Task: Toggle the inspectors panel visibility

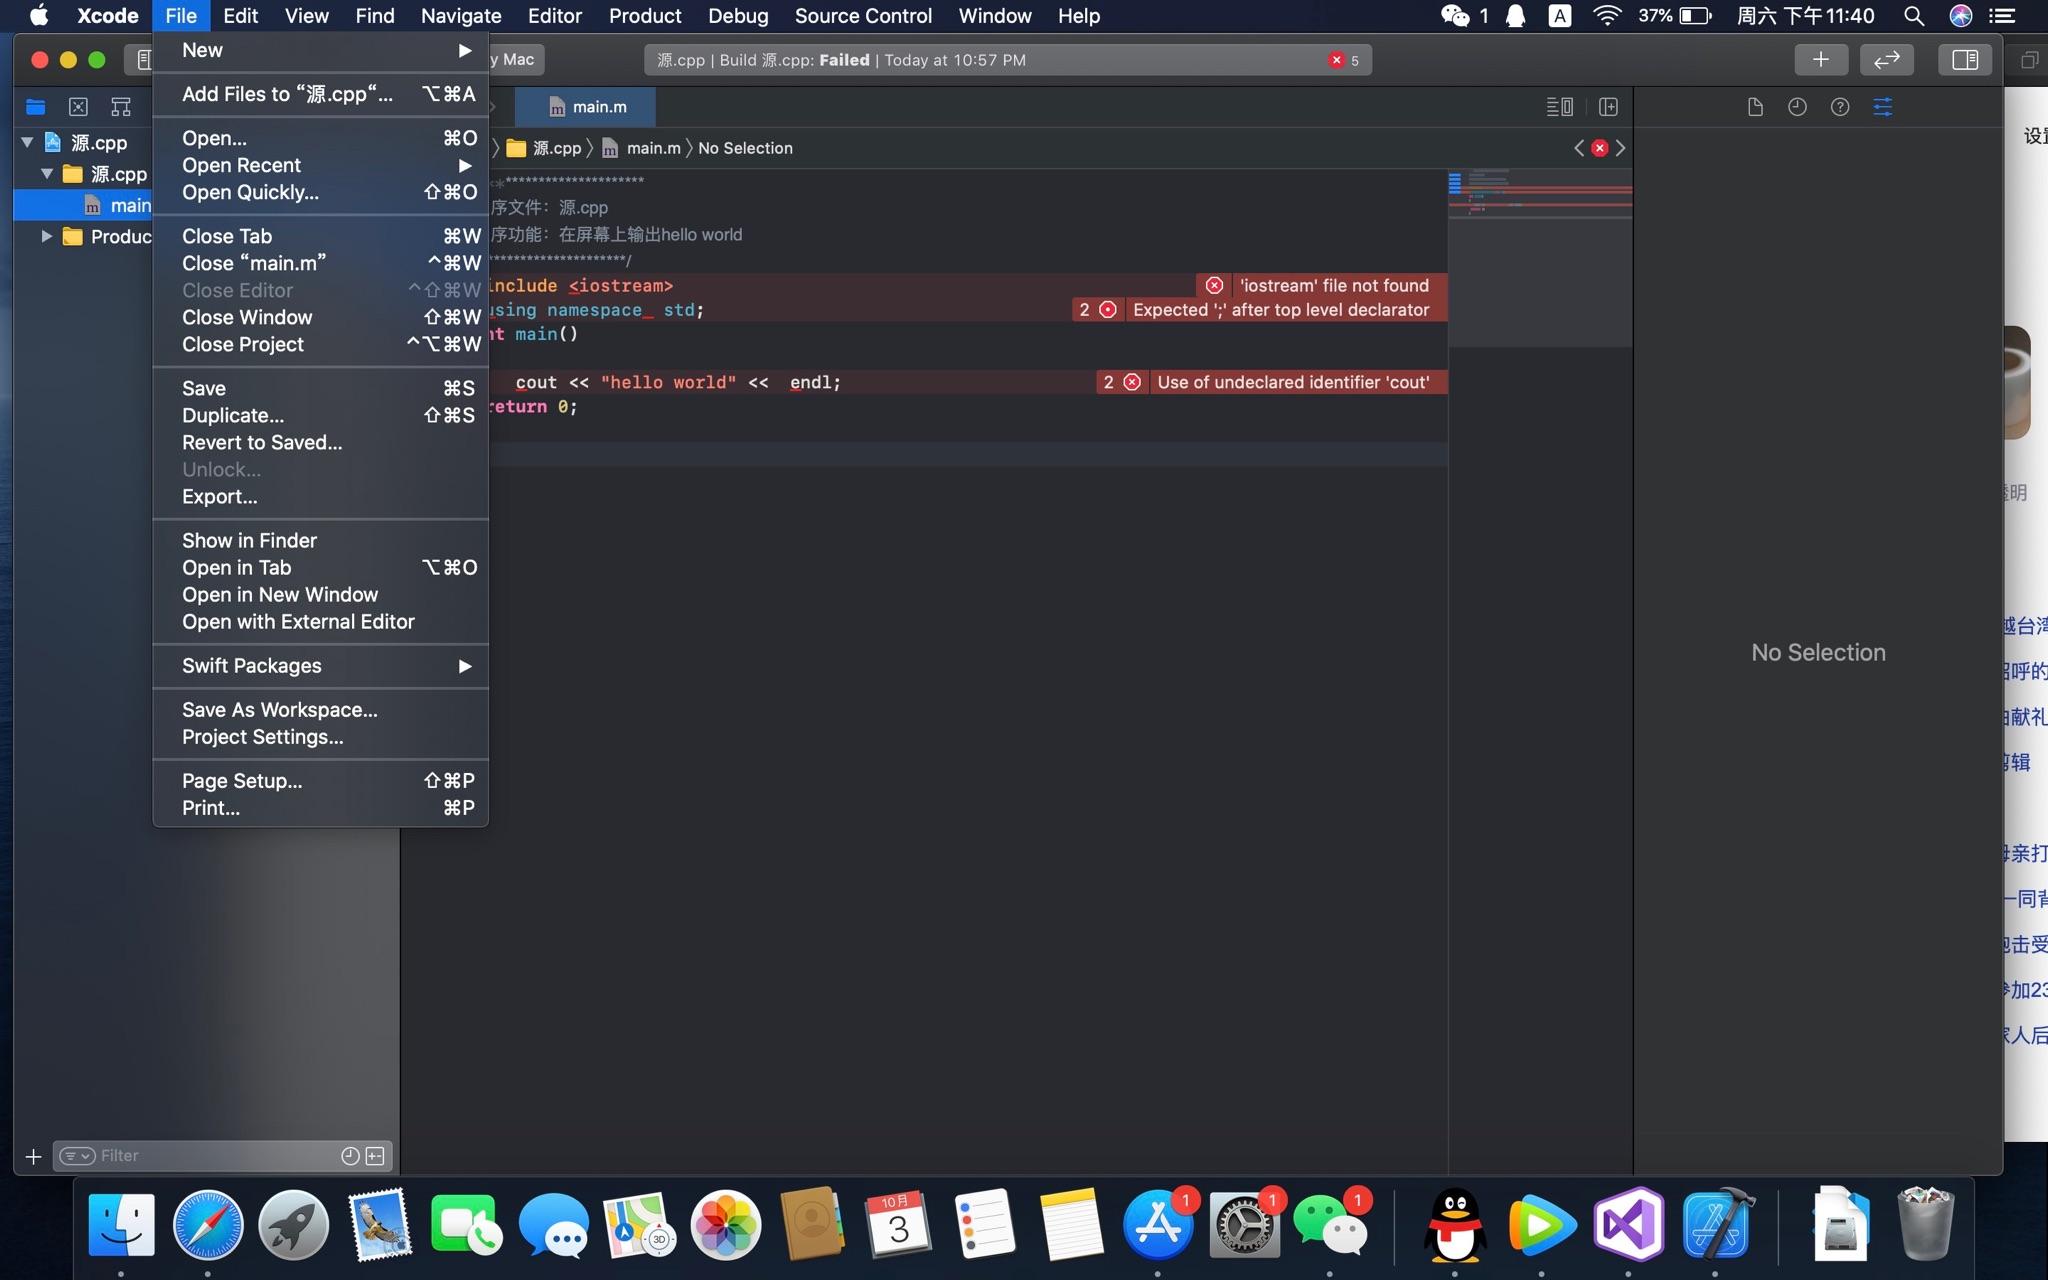Action: pyautogui.click(x=1964, y=60)
